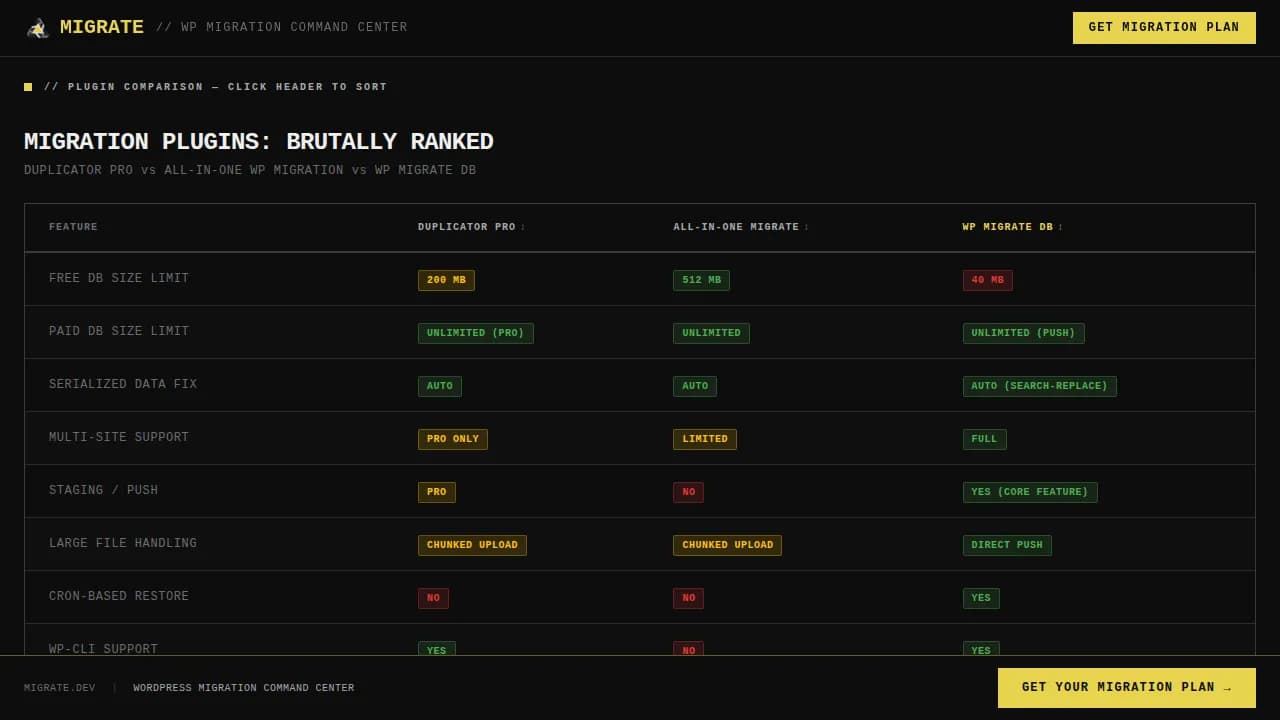Click the PLUGIN COMPARISON section label
Screen dimensions: 1280x720
[x=215, y=87]
